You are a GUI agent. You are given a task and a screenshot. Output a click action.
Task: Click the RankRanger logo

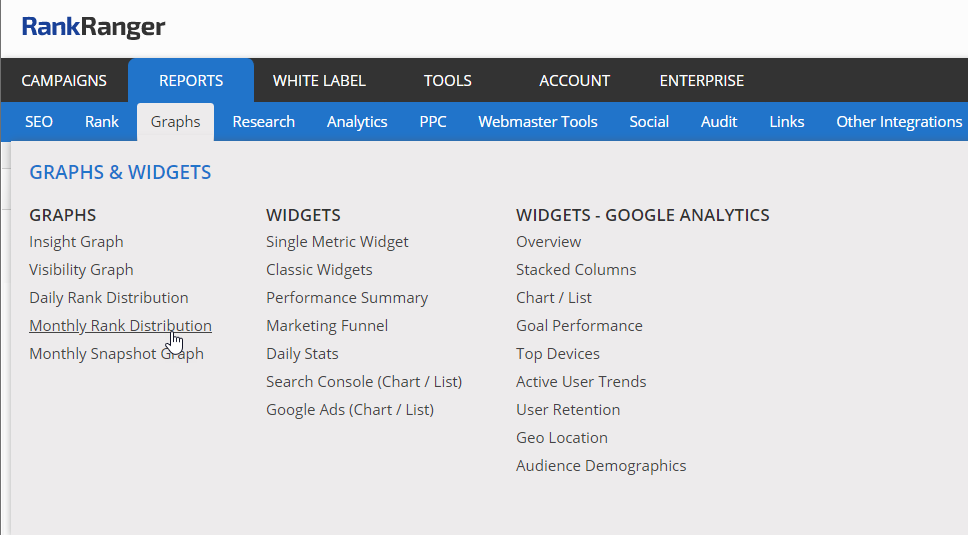[93, 27]
